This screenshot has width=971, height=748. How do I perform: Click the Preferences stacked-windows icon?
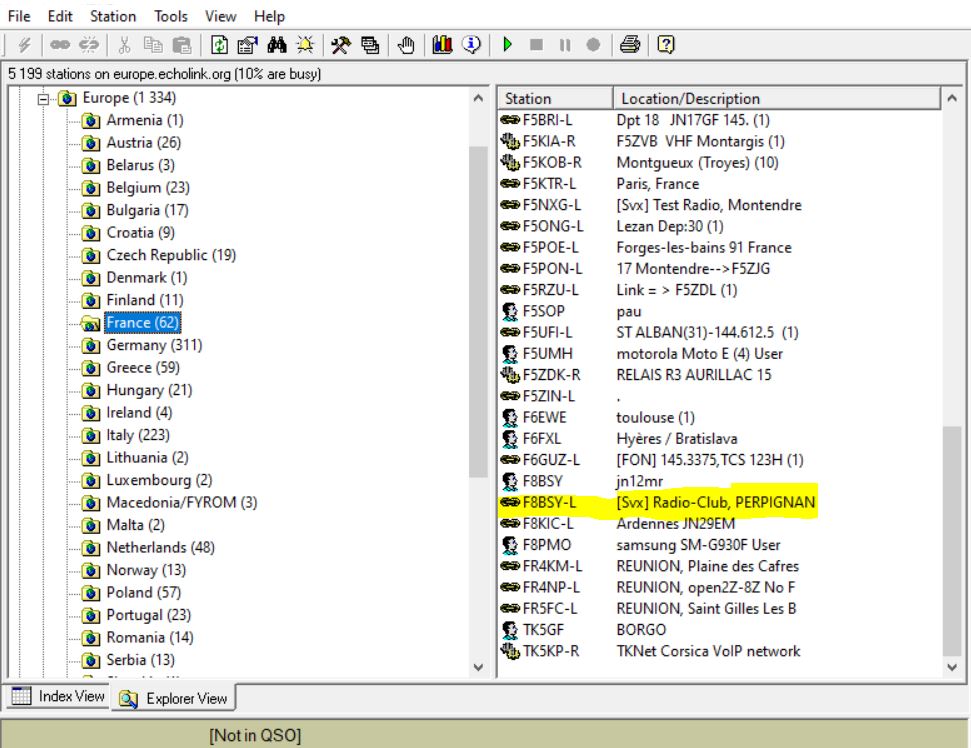point(370,45)
